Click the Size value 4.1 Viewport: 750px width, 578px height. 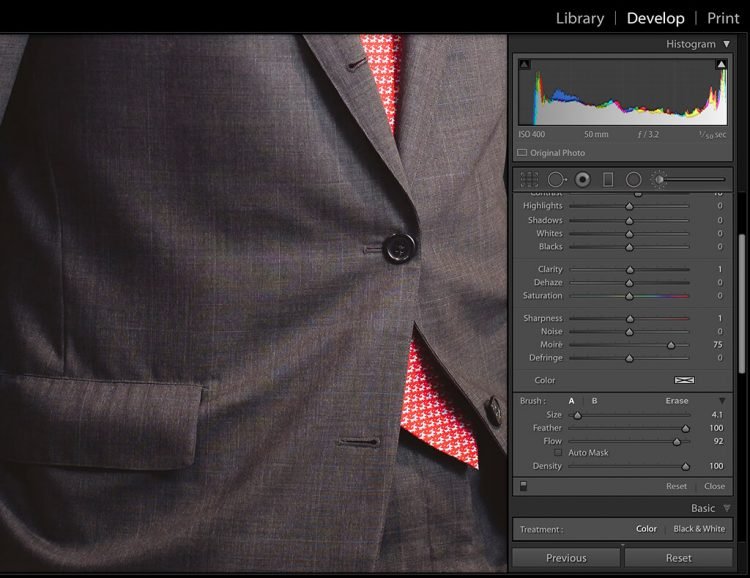coord(717,414)
